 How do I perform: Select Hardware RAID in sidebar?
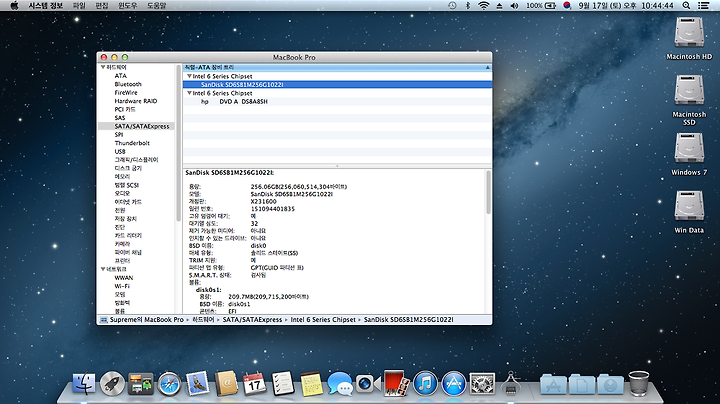point(136,101)
